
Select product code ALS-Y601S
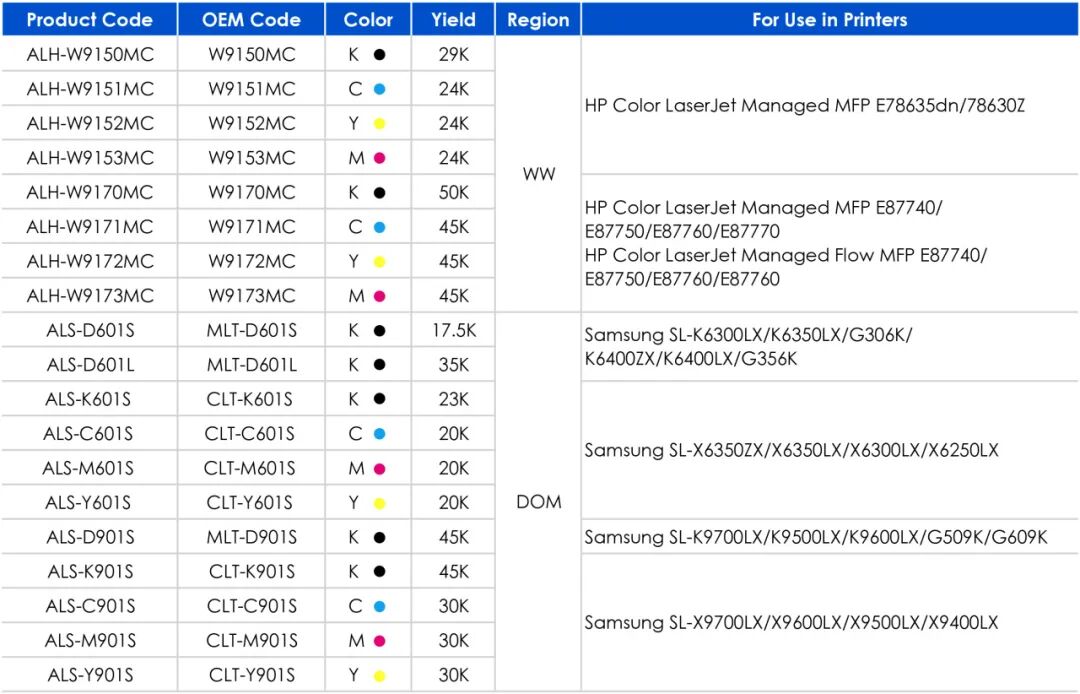pyautogui.click(x=88, y=503)
